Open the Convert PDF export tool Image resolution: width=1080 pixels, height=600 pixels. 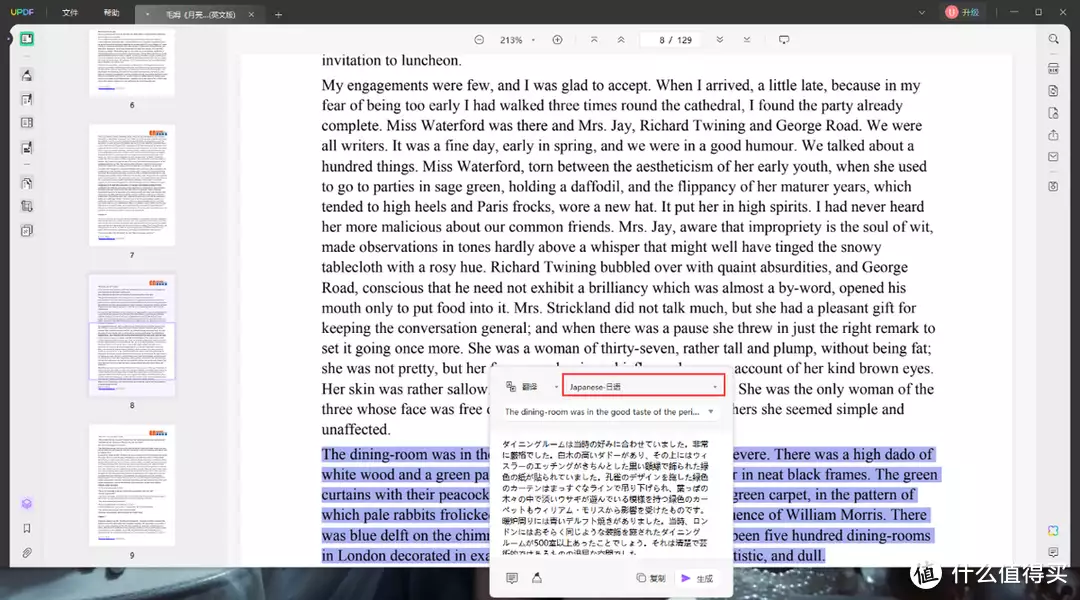1053,91
